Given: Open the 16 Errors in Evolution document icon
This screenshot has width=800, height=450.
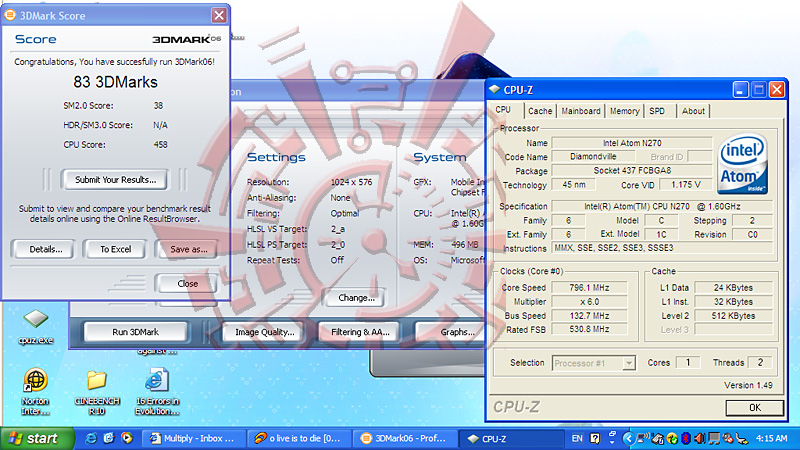Looking at the screenshot, I should click(x=157, y=391).
